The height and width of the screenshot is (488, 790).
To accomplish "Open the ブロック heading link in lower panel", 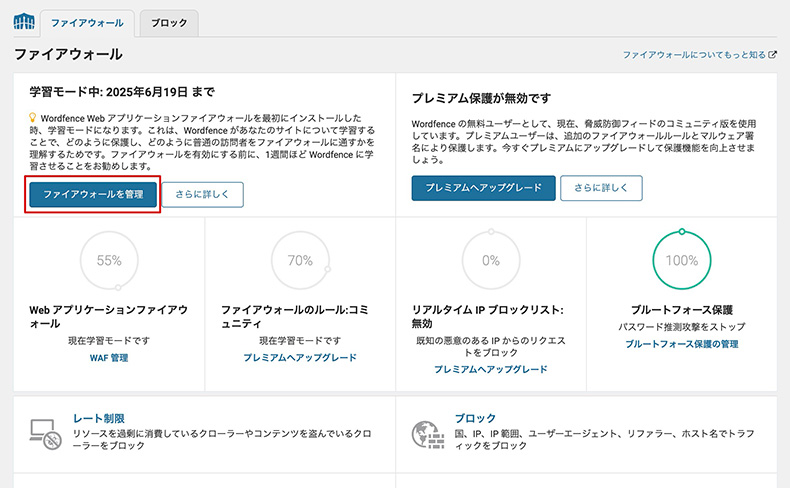I will pos(475,418).
